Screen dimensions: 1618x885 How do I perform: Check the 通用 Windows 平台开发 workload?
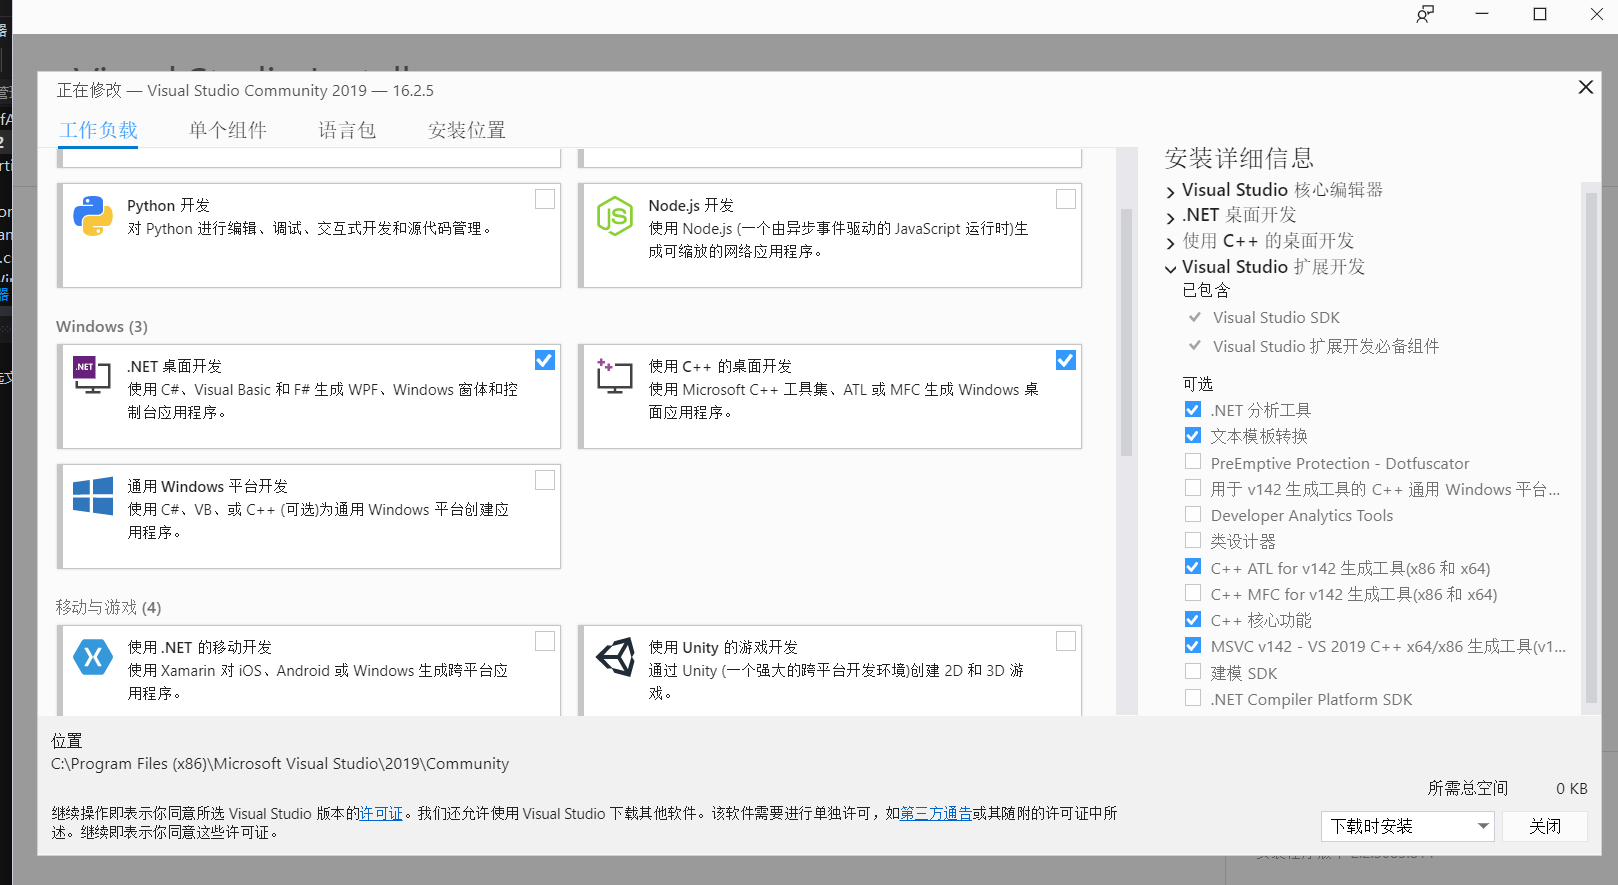[545, 480]
